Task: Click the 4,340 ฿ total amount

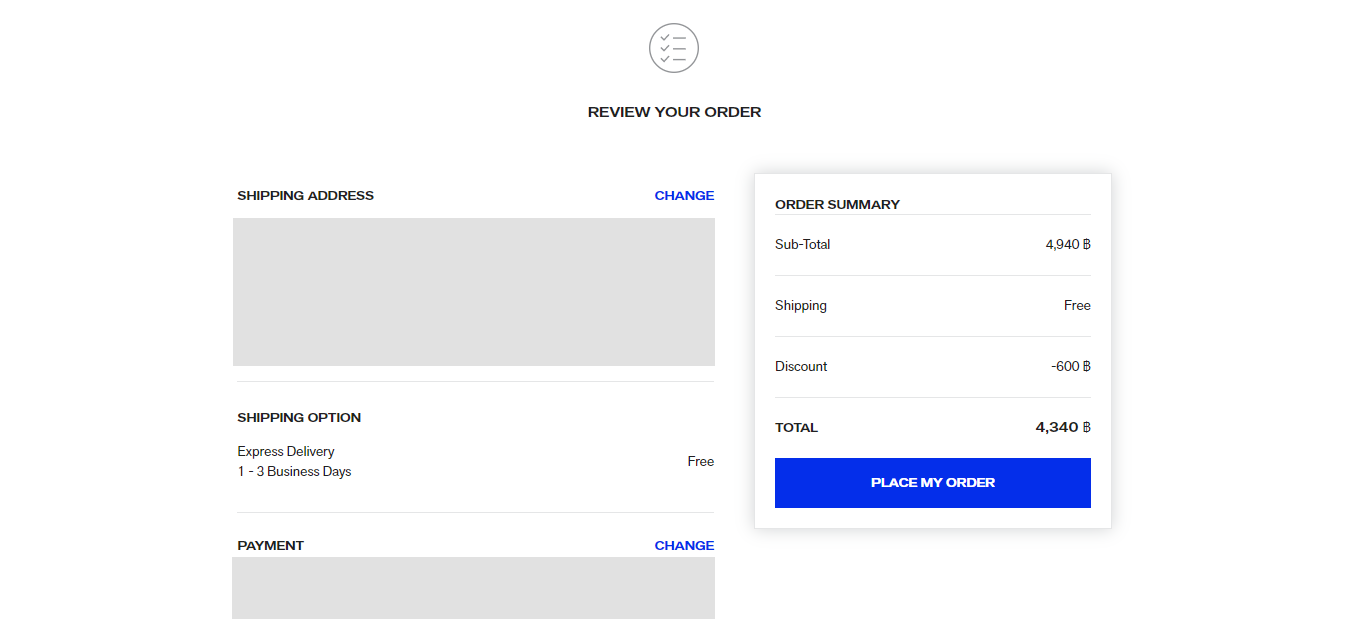Action: [1063, 428]
